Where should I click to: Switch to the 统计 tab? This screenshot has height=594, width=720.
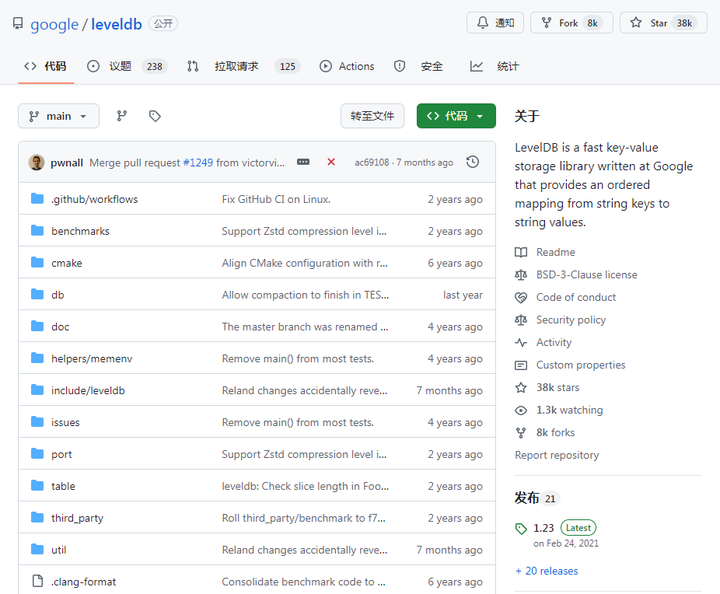pos(495,67)
